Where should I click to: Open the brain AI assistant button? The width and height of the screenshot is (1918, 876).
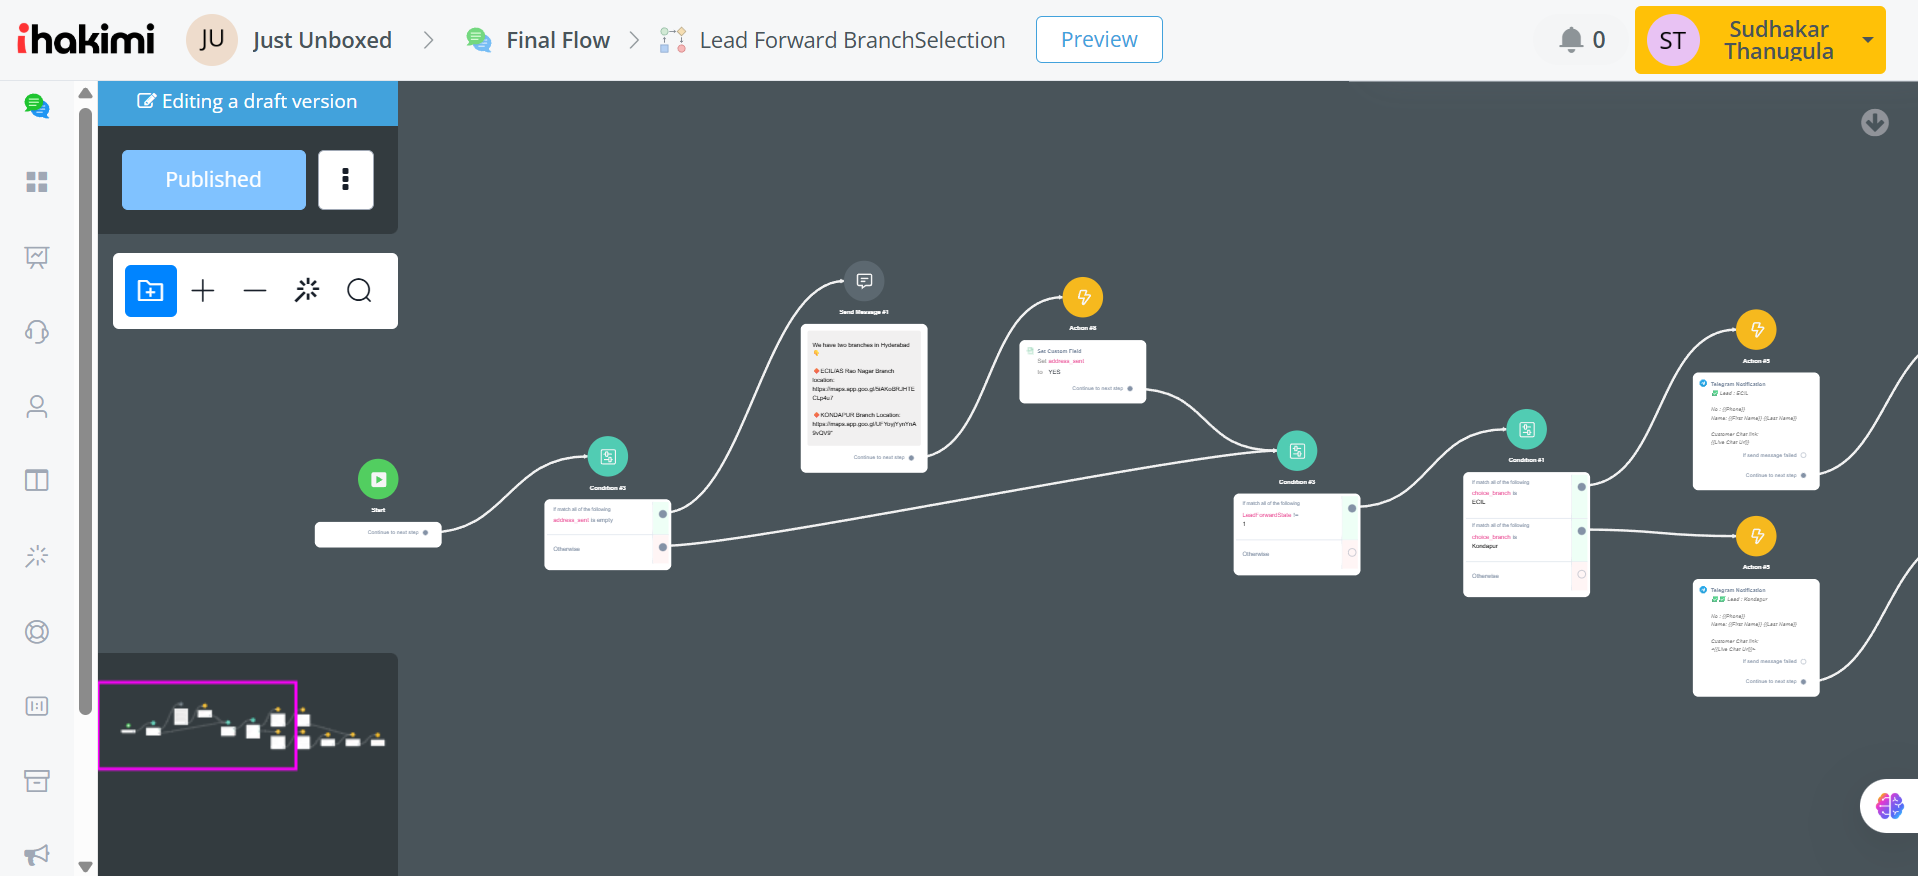pyautogui.click(x=1889, y=806)
